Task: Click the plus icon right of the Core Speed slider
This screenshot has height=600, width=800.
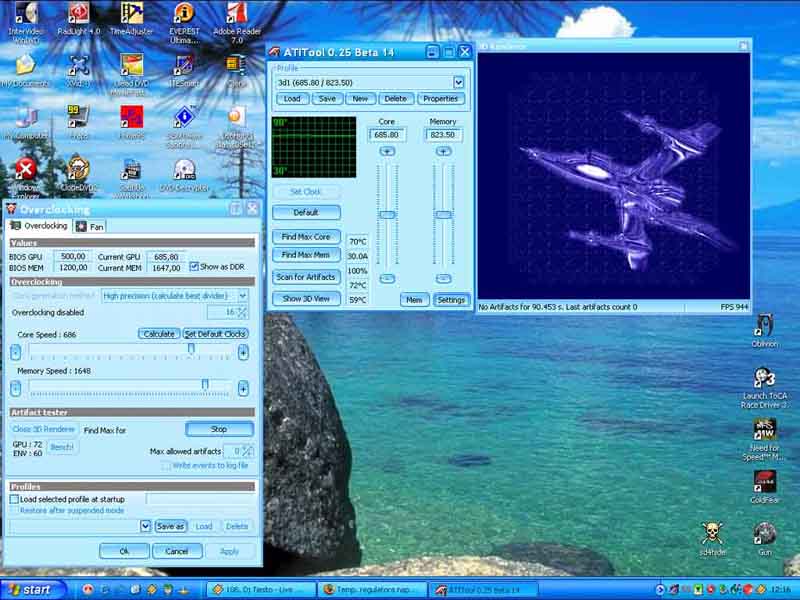Action: (243, 352)
